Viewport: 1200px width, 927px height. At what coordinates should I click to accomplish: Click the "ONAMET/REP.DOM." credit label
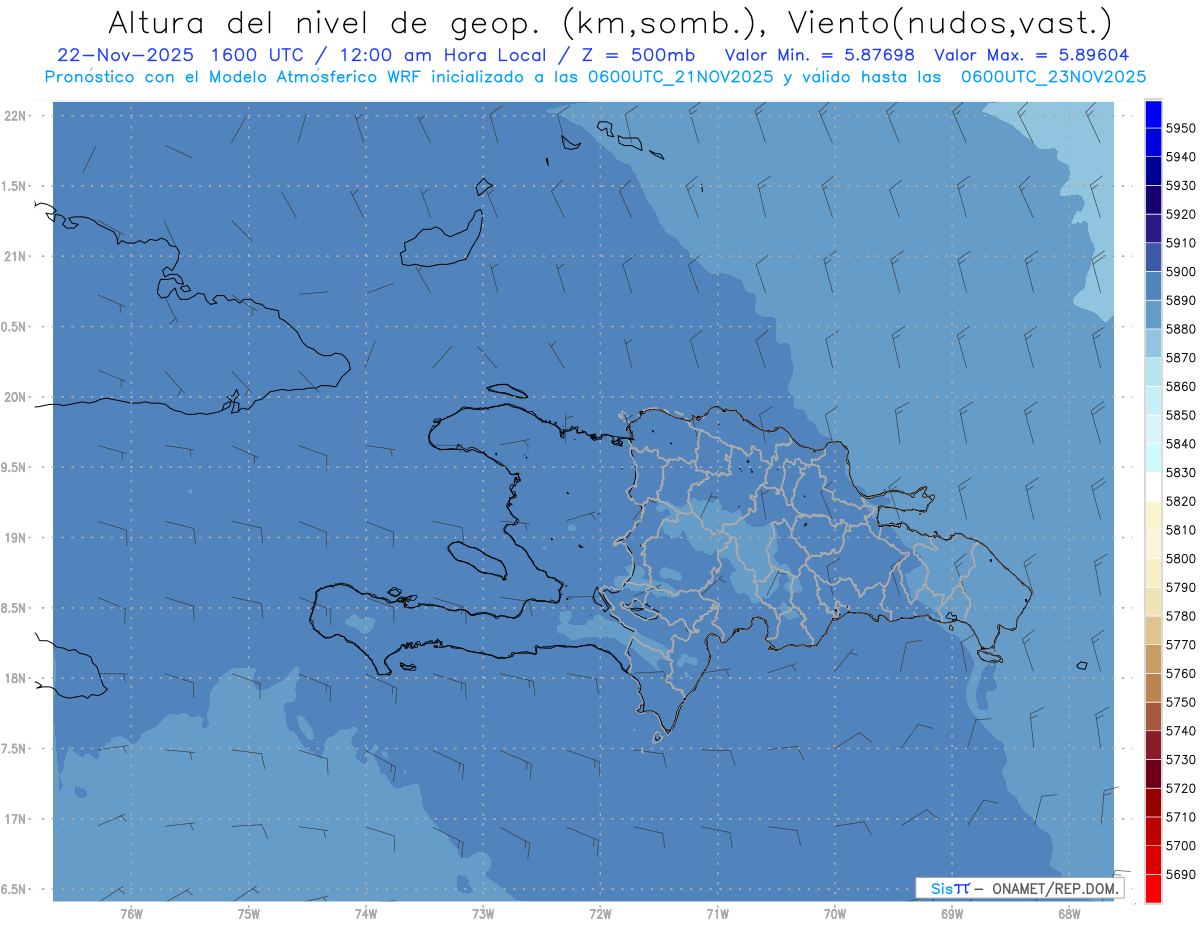coord(1054,888)
